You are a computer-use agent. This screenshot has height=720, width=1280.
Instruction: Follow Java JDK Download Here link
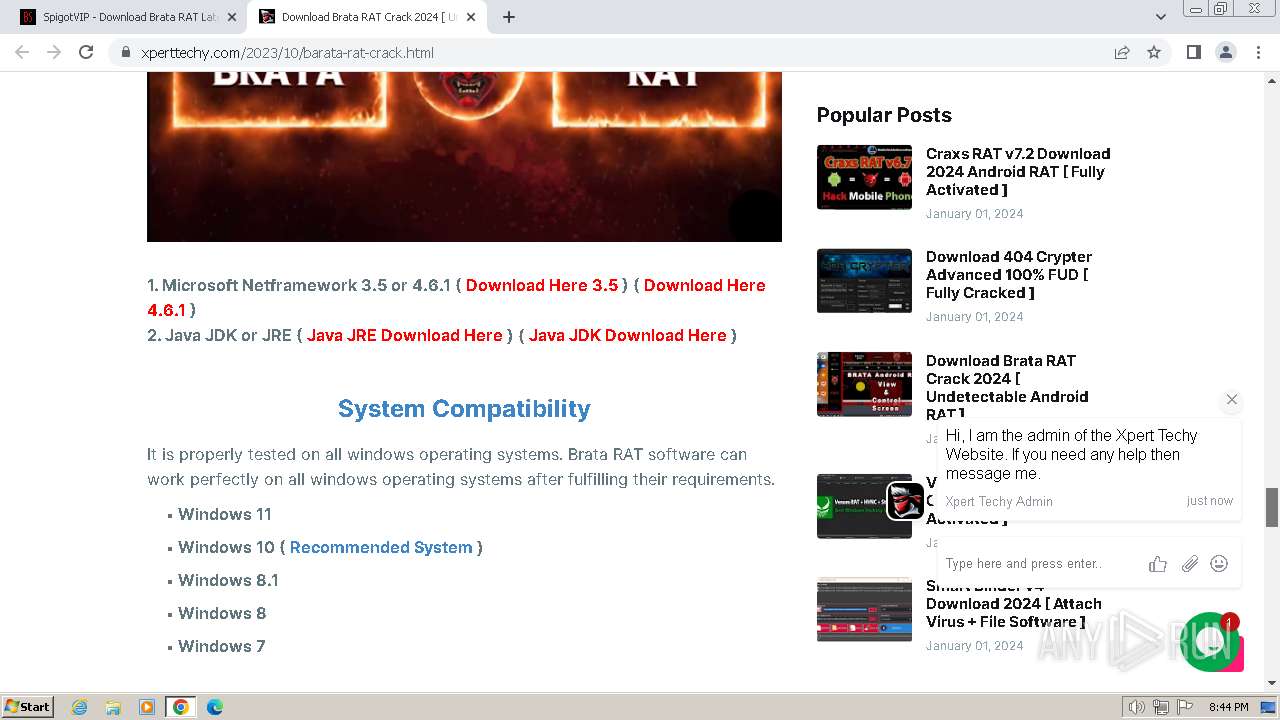[x=627, y=335]
